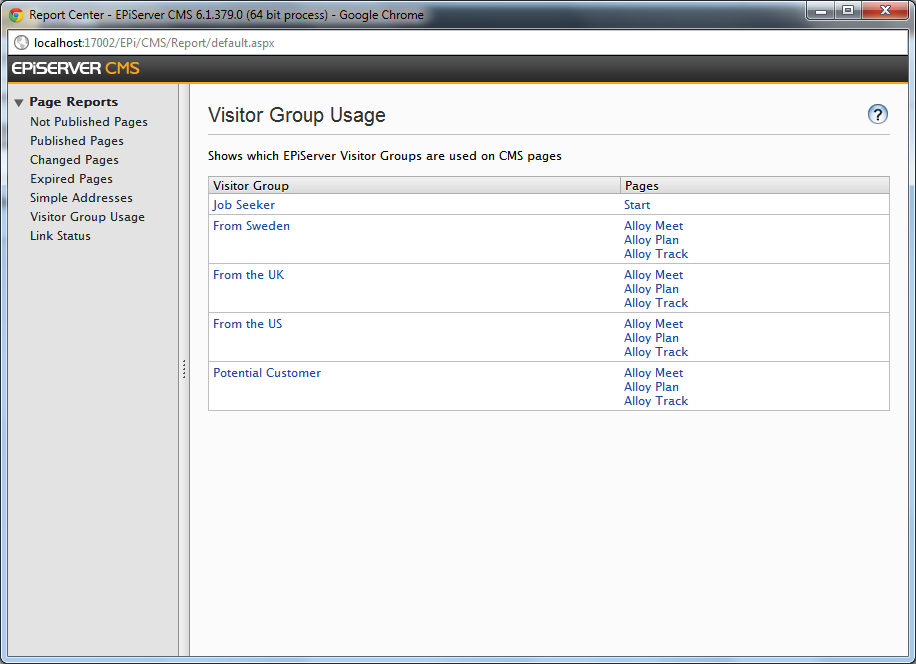Image resolution: width=916 pixels, height=664 pixels.
Task: Select Changed Pages report
Action: coord(74,160)
